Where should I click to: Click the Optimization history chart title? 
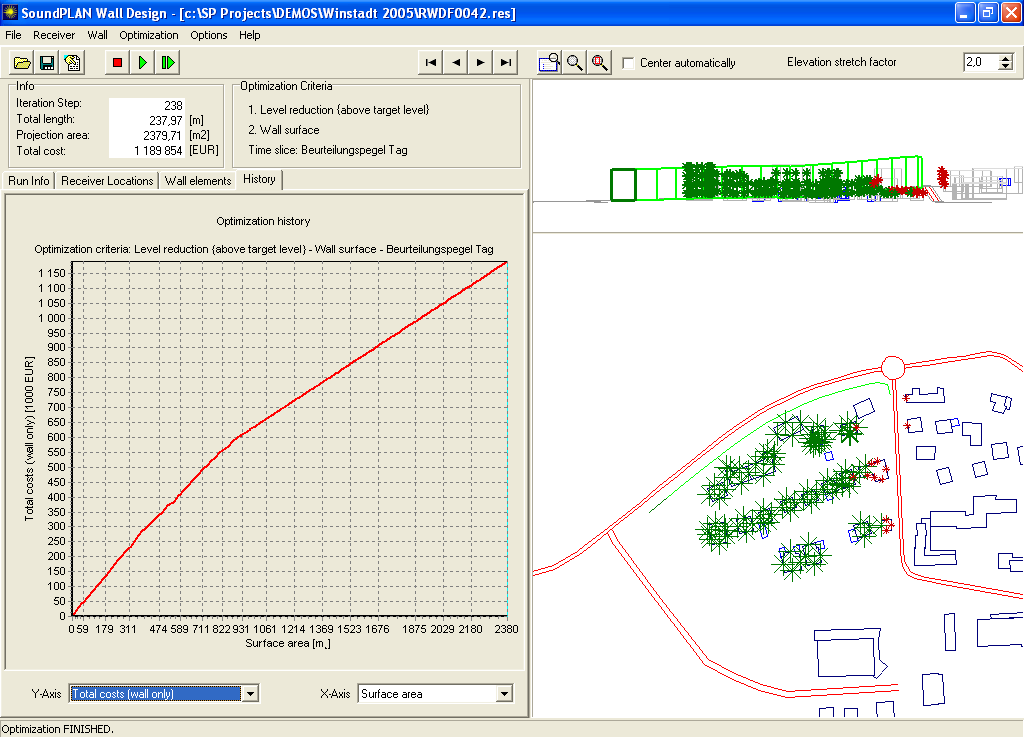click(x=263, y=222)
